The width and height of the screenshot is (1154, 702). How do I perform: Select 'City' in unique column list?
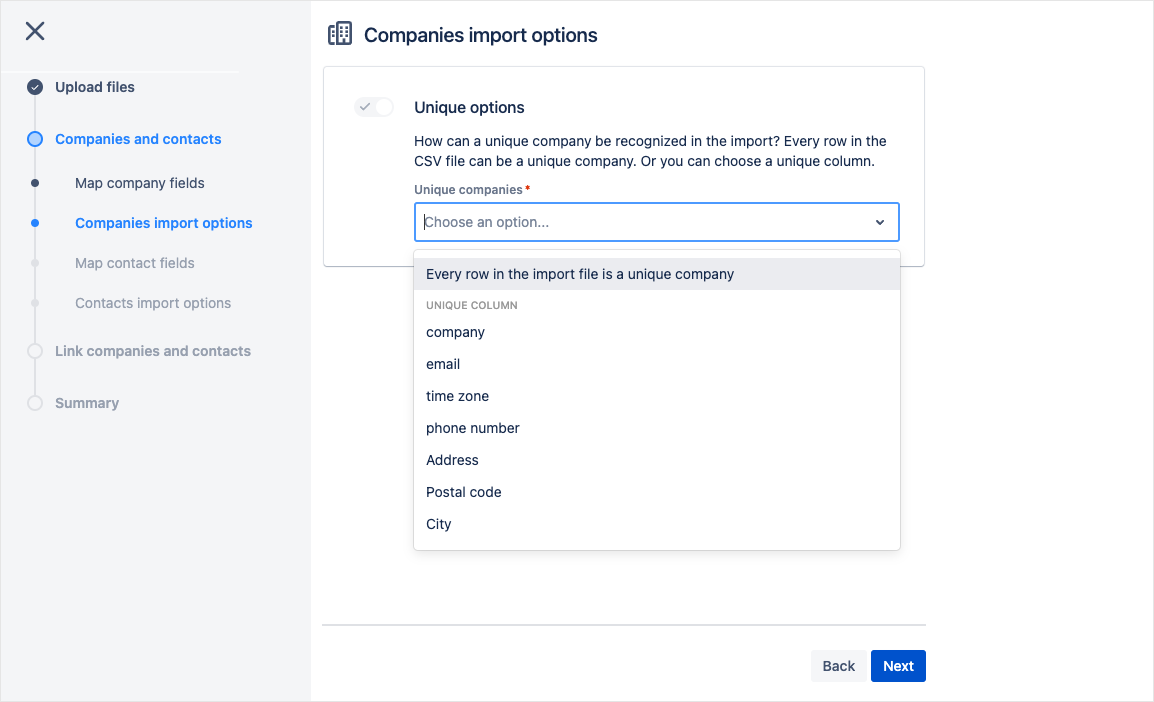[x=439, y=524]
